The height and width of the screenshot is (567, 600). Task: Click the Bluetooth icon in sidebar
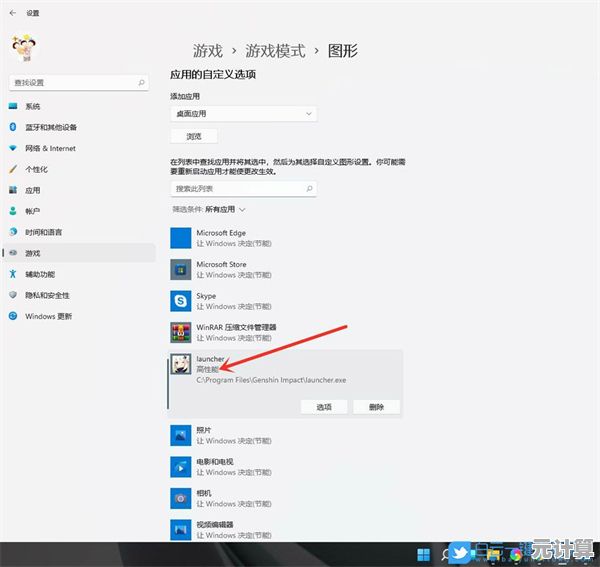pos(13,127)
